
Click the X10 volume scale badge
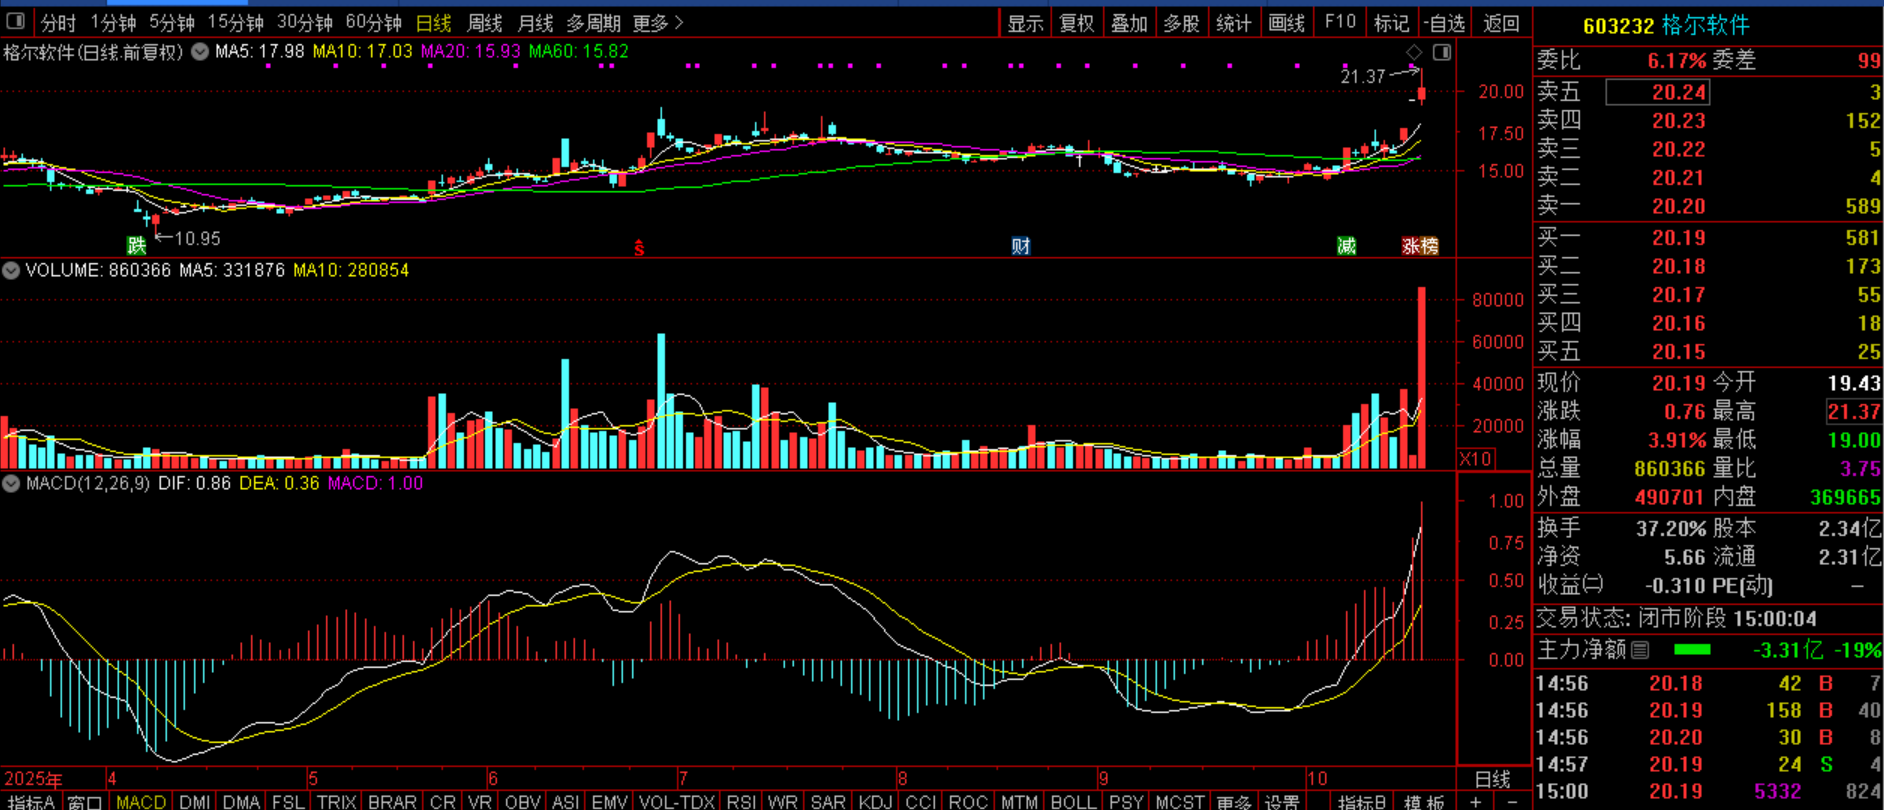1475,459
